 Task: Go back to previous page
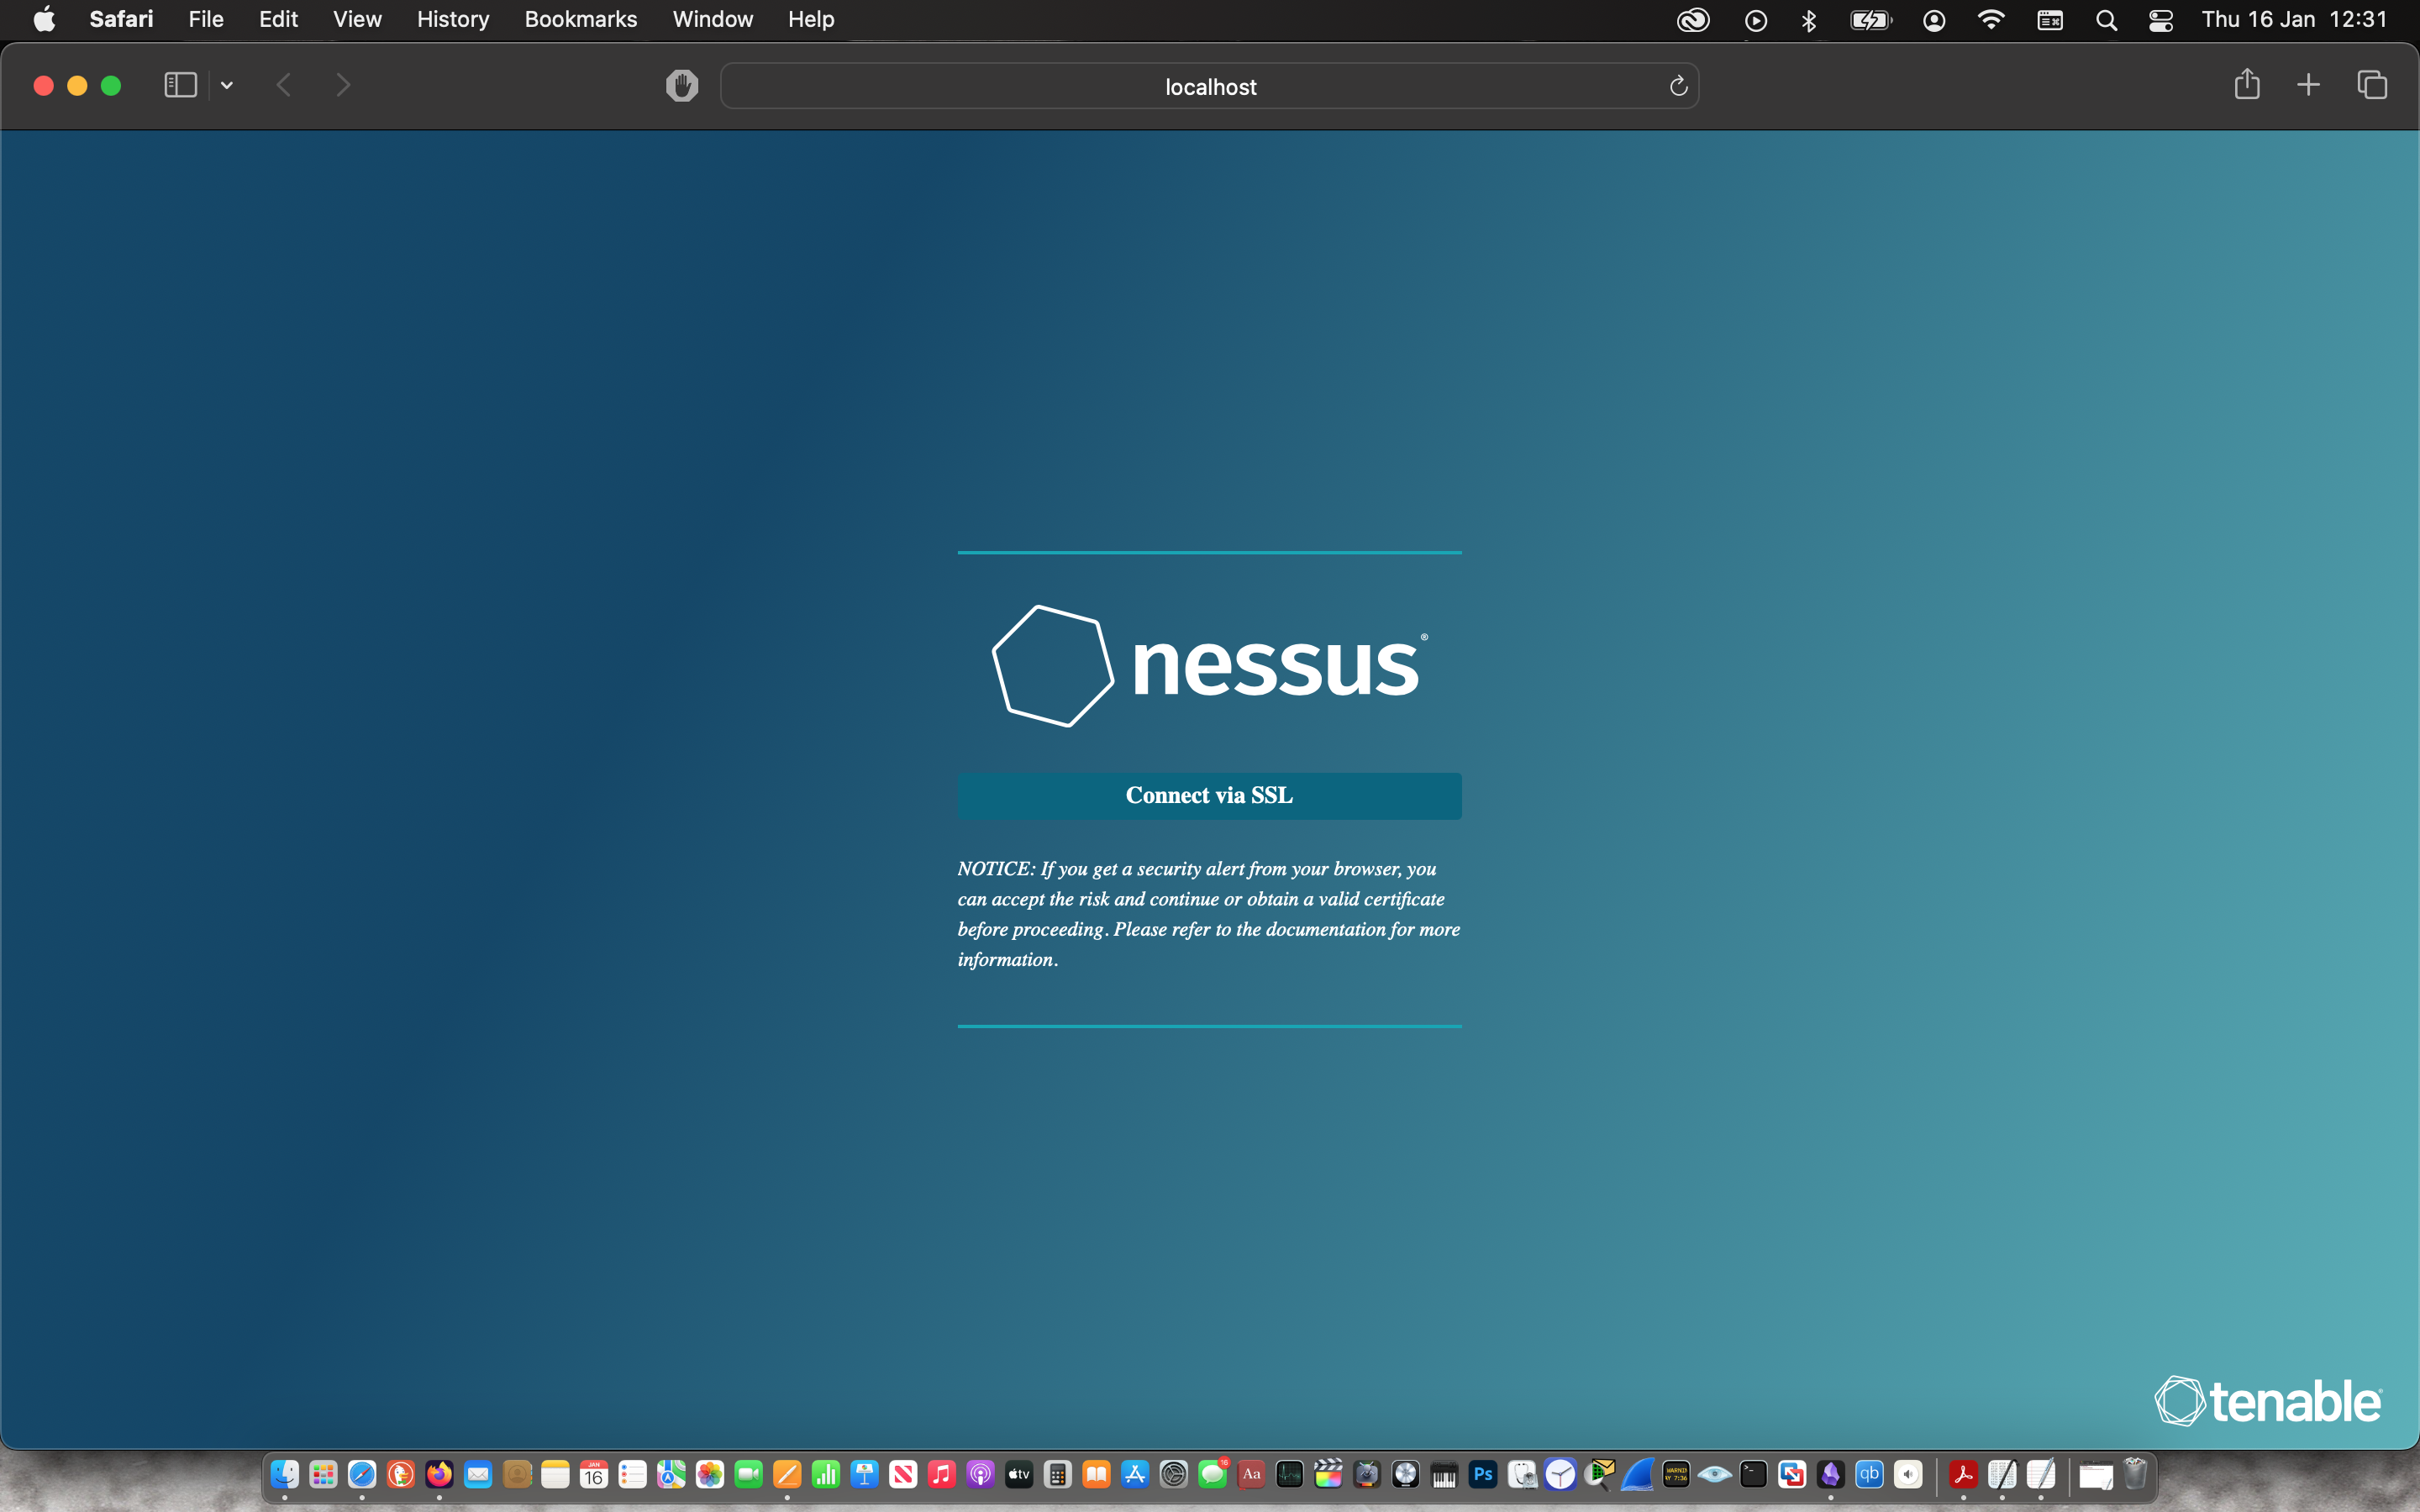click(284, 86)
